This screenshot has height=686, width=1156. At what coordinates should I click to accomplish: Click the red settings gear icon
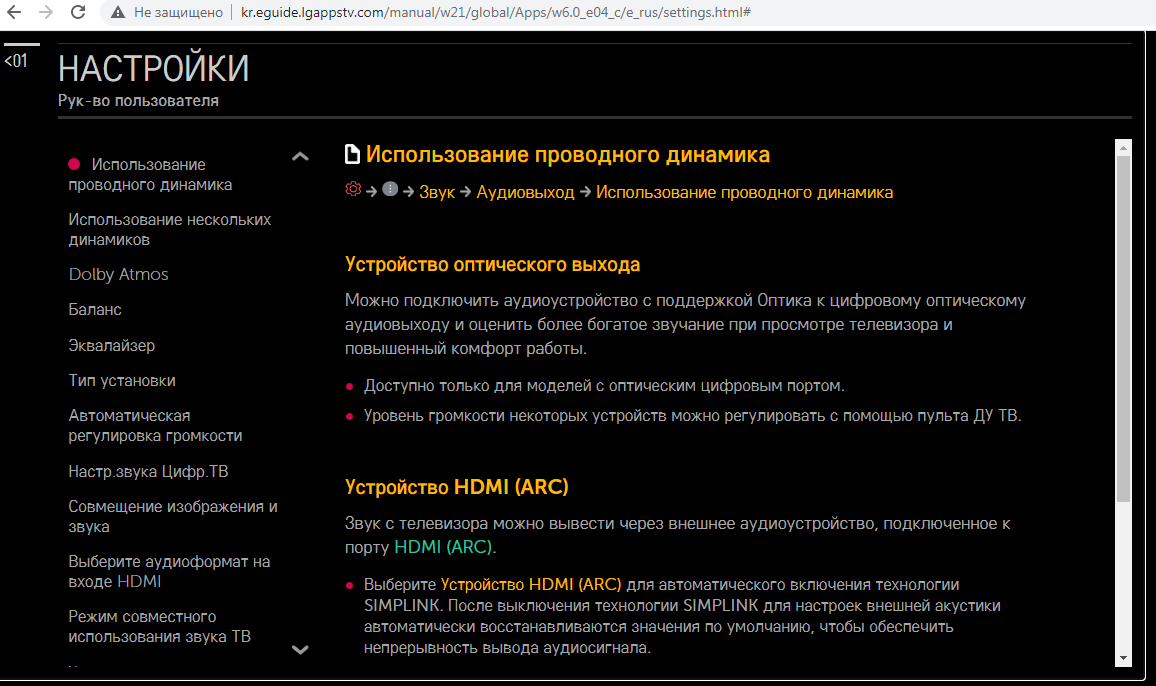[353, 190]
